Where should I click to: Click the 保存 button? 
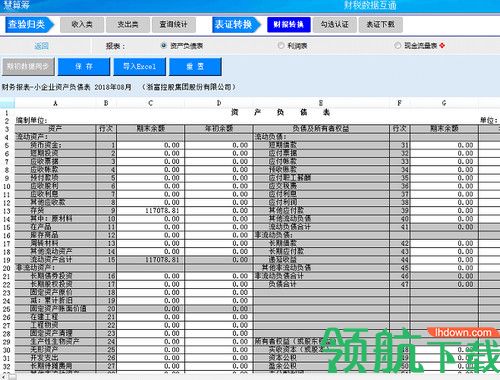pos(84,67)
